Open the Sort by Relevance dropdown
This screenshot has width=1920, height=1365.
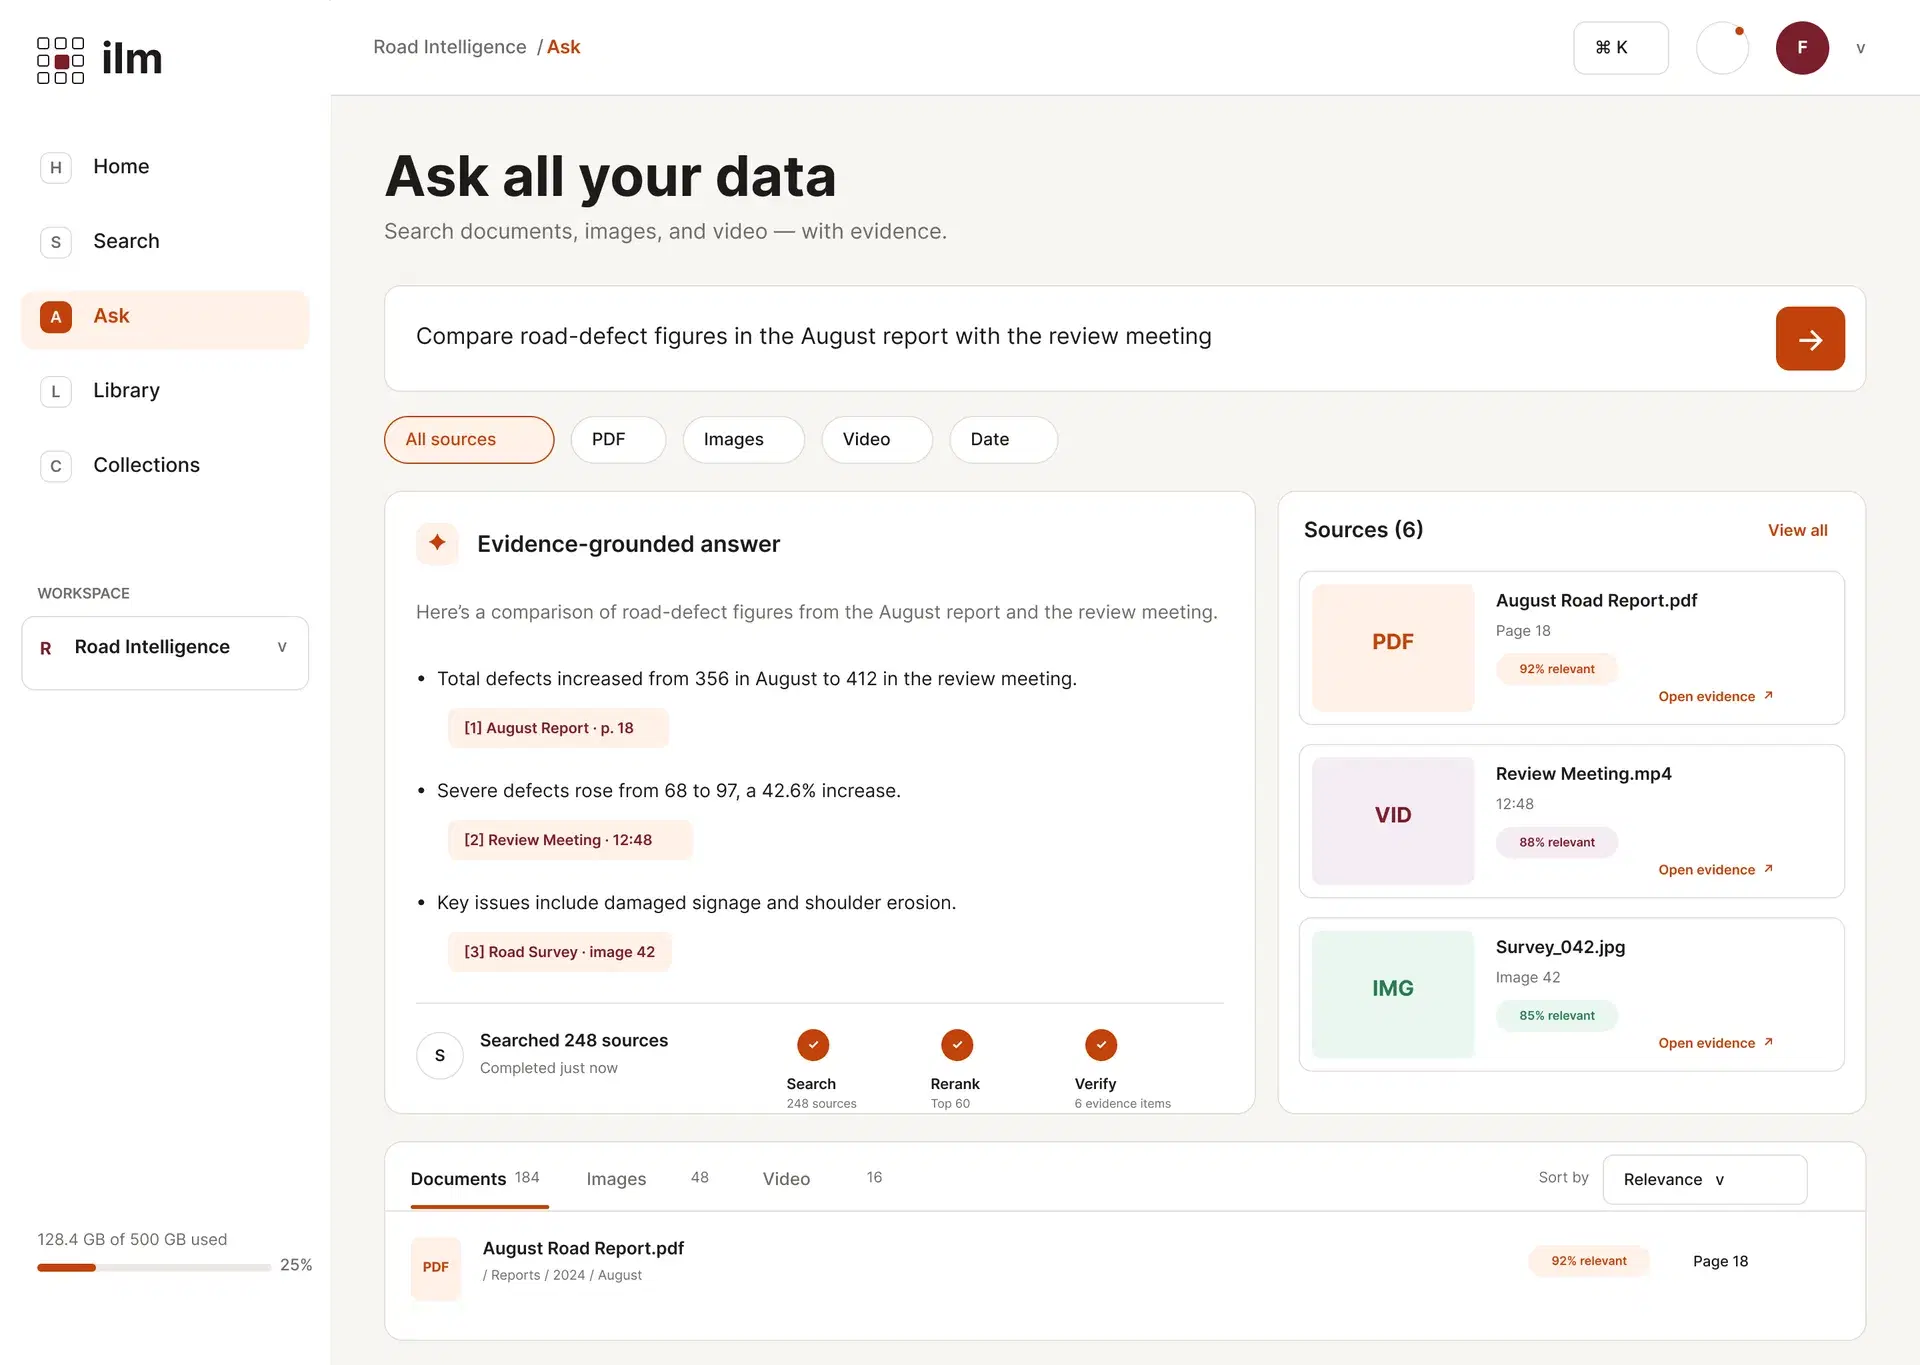[x=1705, y=1180]
